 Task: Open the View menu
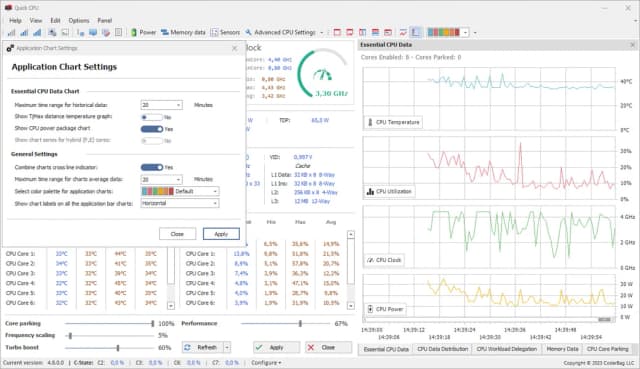[36, 20]
